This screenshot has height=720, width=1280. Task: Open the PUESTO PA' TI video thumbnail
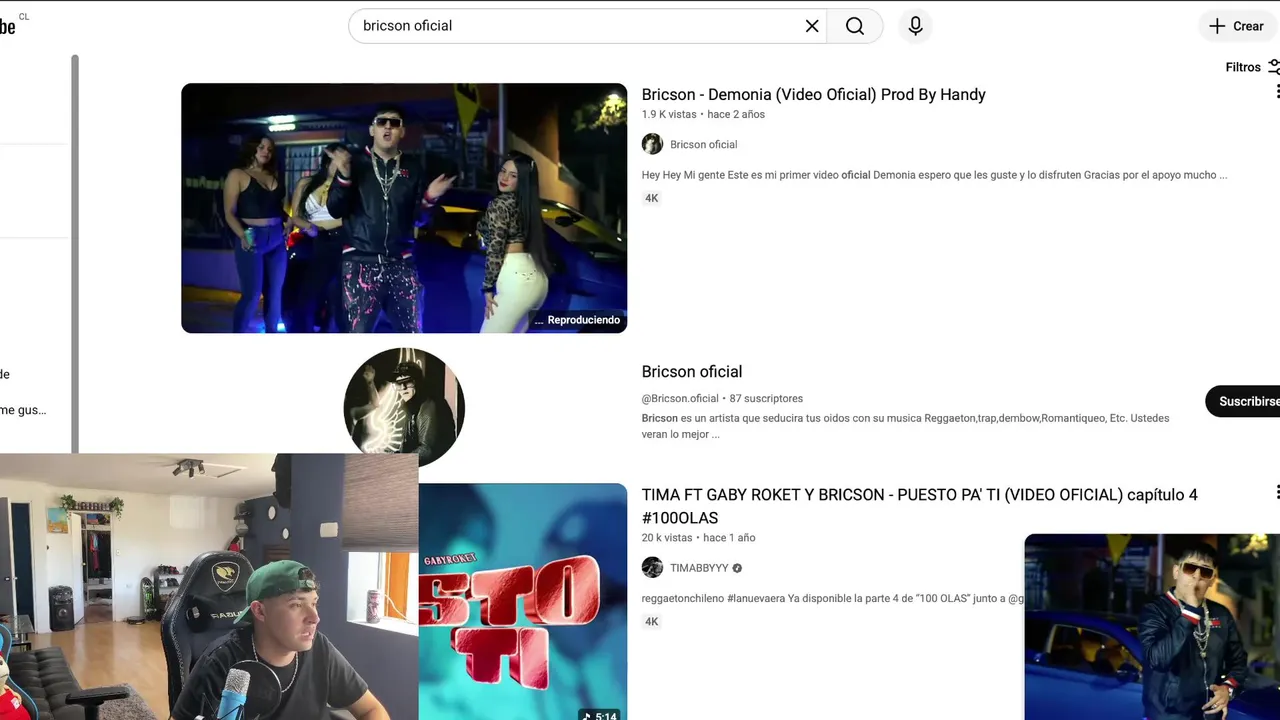tap(523, 601)
